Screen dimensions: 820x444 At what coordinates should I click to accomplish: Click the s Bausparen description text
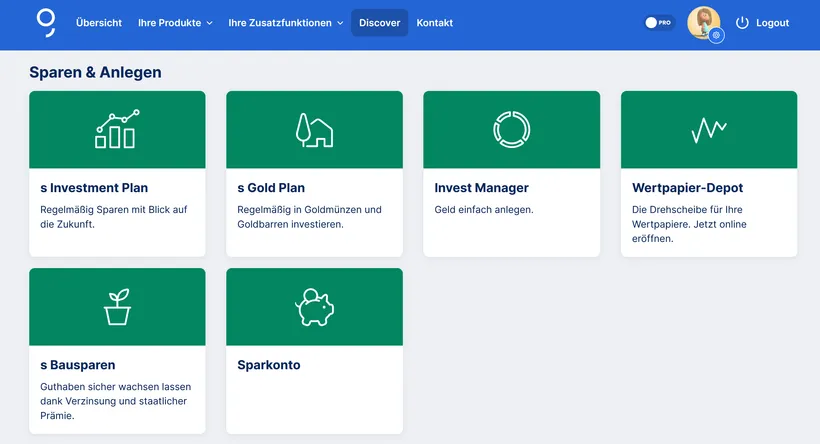(x=114, y=401)
